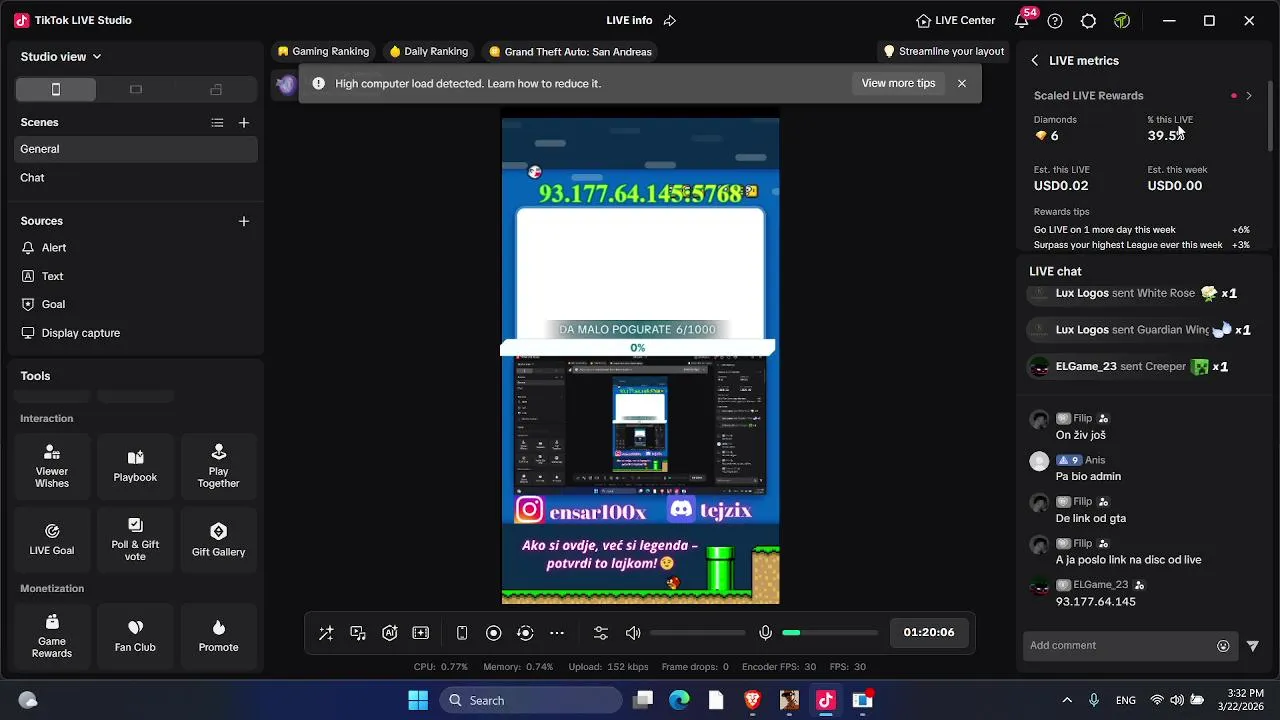Click the phone icon in the bottom toolbar
The width and height of the screenshot is (1280, 720).
coord(462,633)
